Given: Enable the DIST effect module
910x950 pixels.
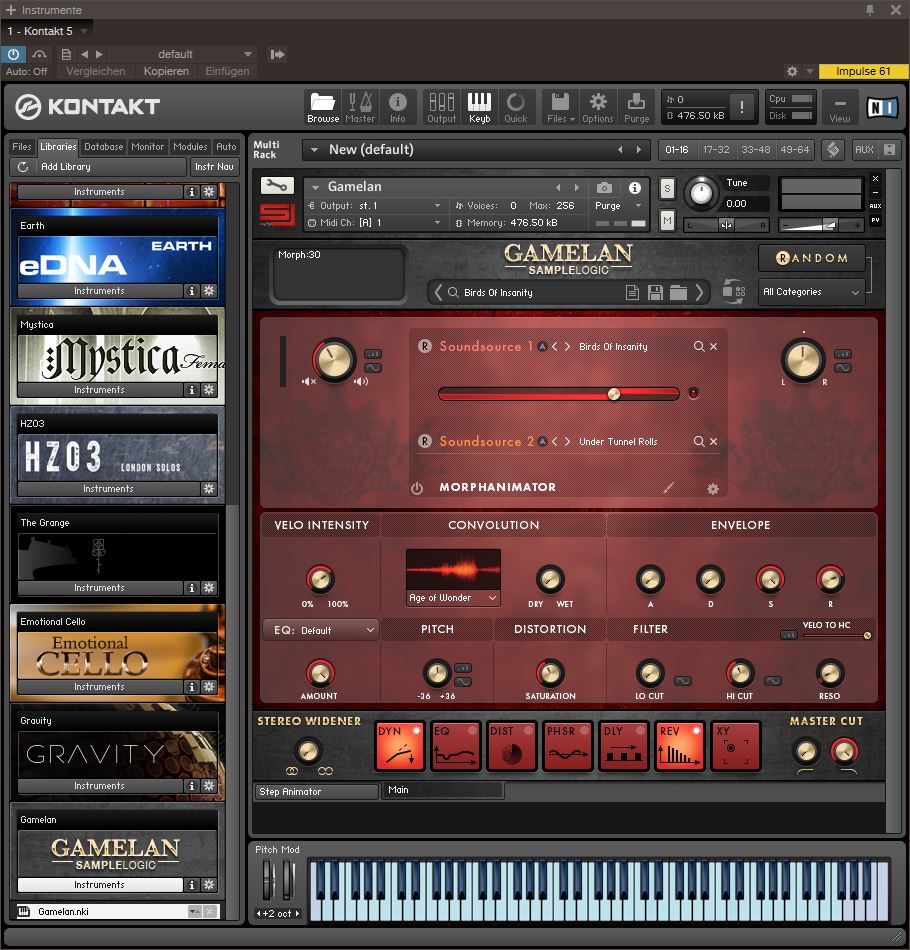Looking at the screenshot, I should coord(512,746).
